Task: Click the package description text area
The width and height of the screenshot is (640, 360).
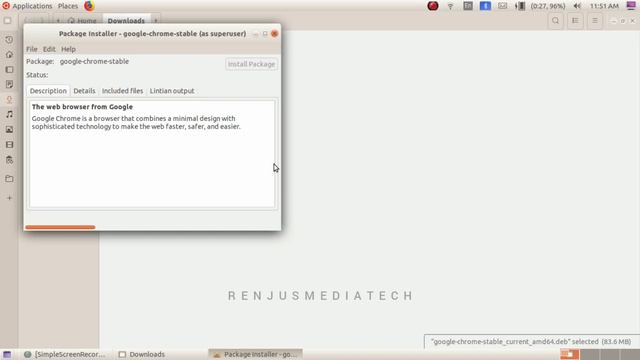Action: click(x=152, y=154)
